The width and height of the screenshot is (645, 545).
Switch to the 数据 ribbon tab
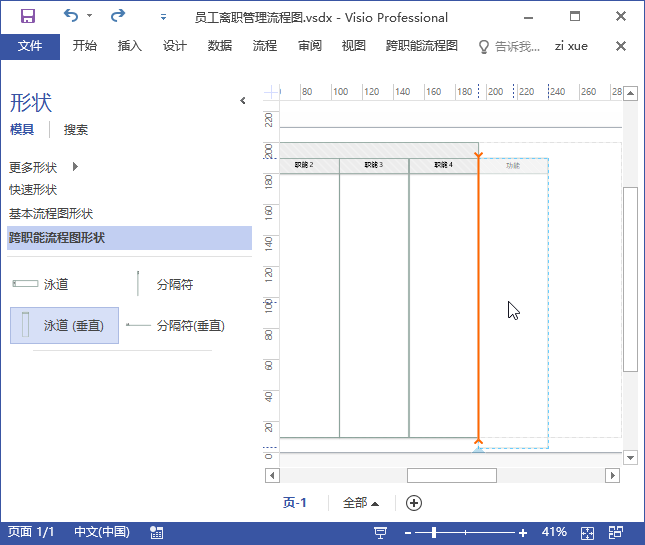click(220, 46)
